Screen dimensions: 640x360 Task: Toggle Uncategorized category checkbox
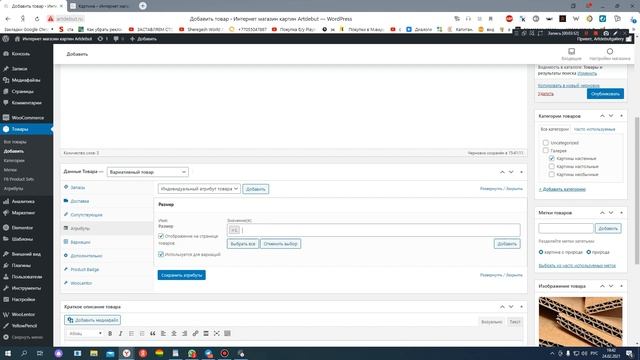click(546, 143)
